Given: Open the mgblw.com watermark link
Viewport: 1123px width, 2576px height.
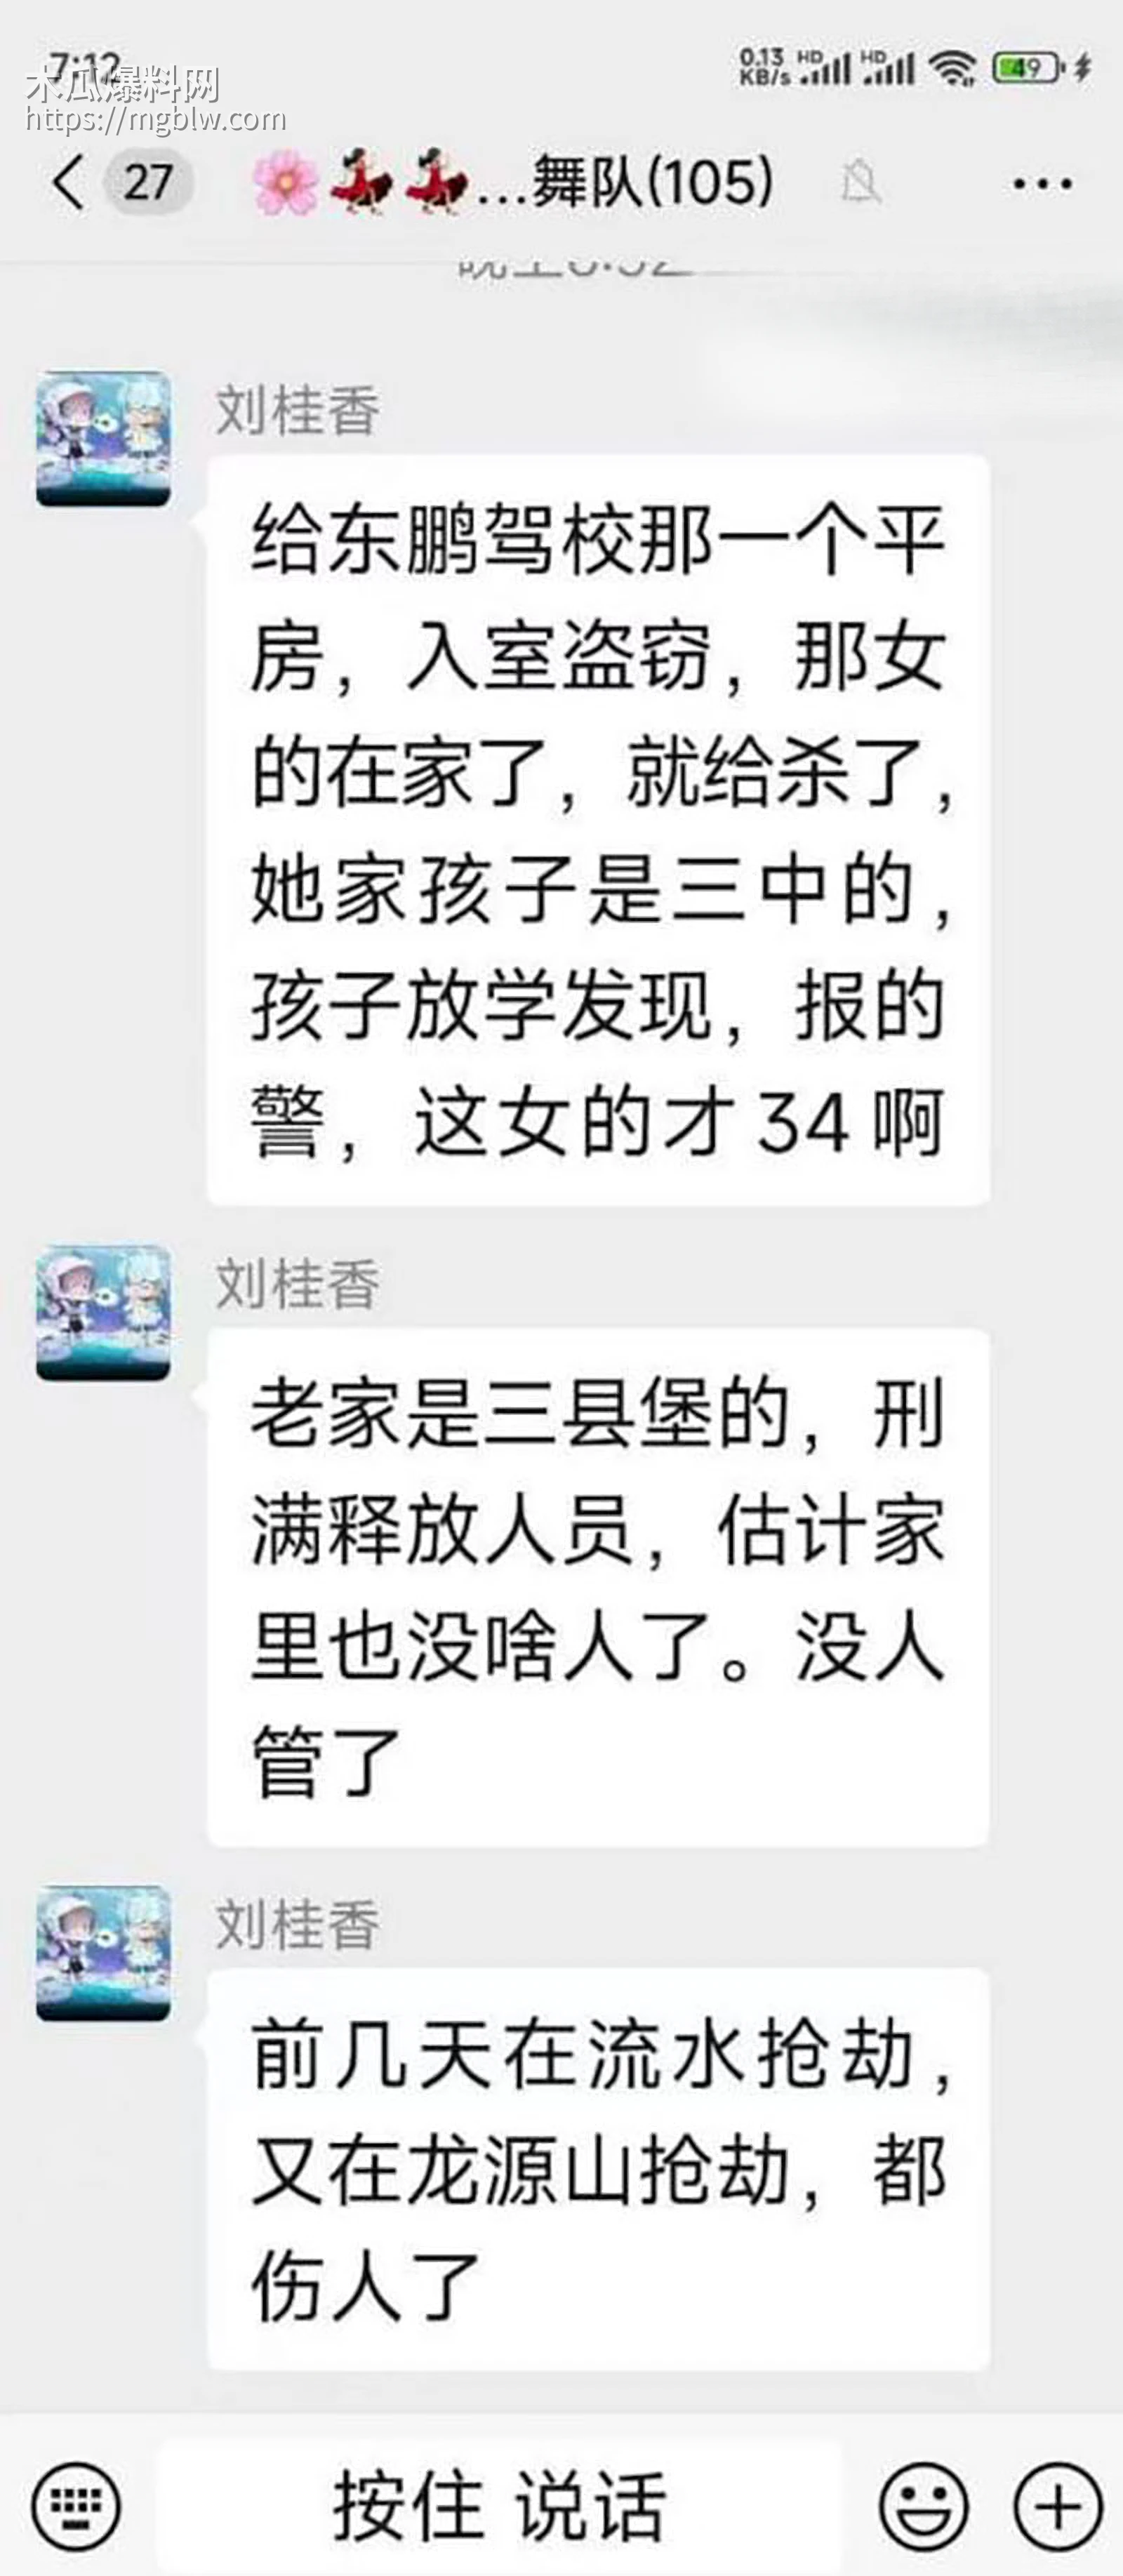Looking at the screenshot, I should [155, 120].
